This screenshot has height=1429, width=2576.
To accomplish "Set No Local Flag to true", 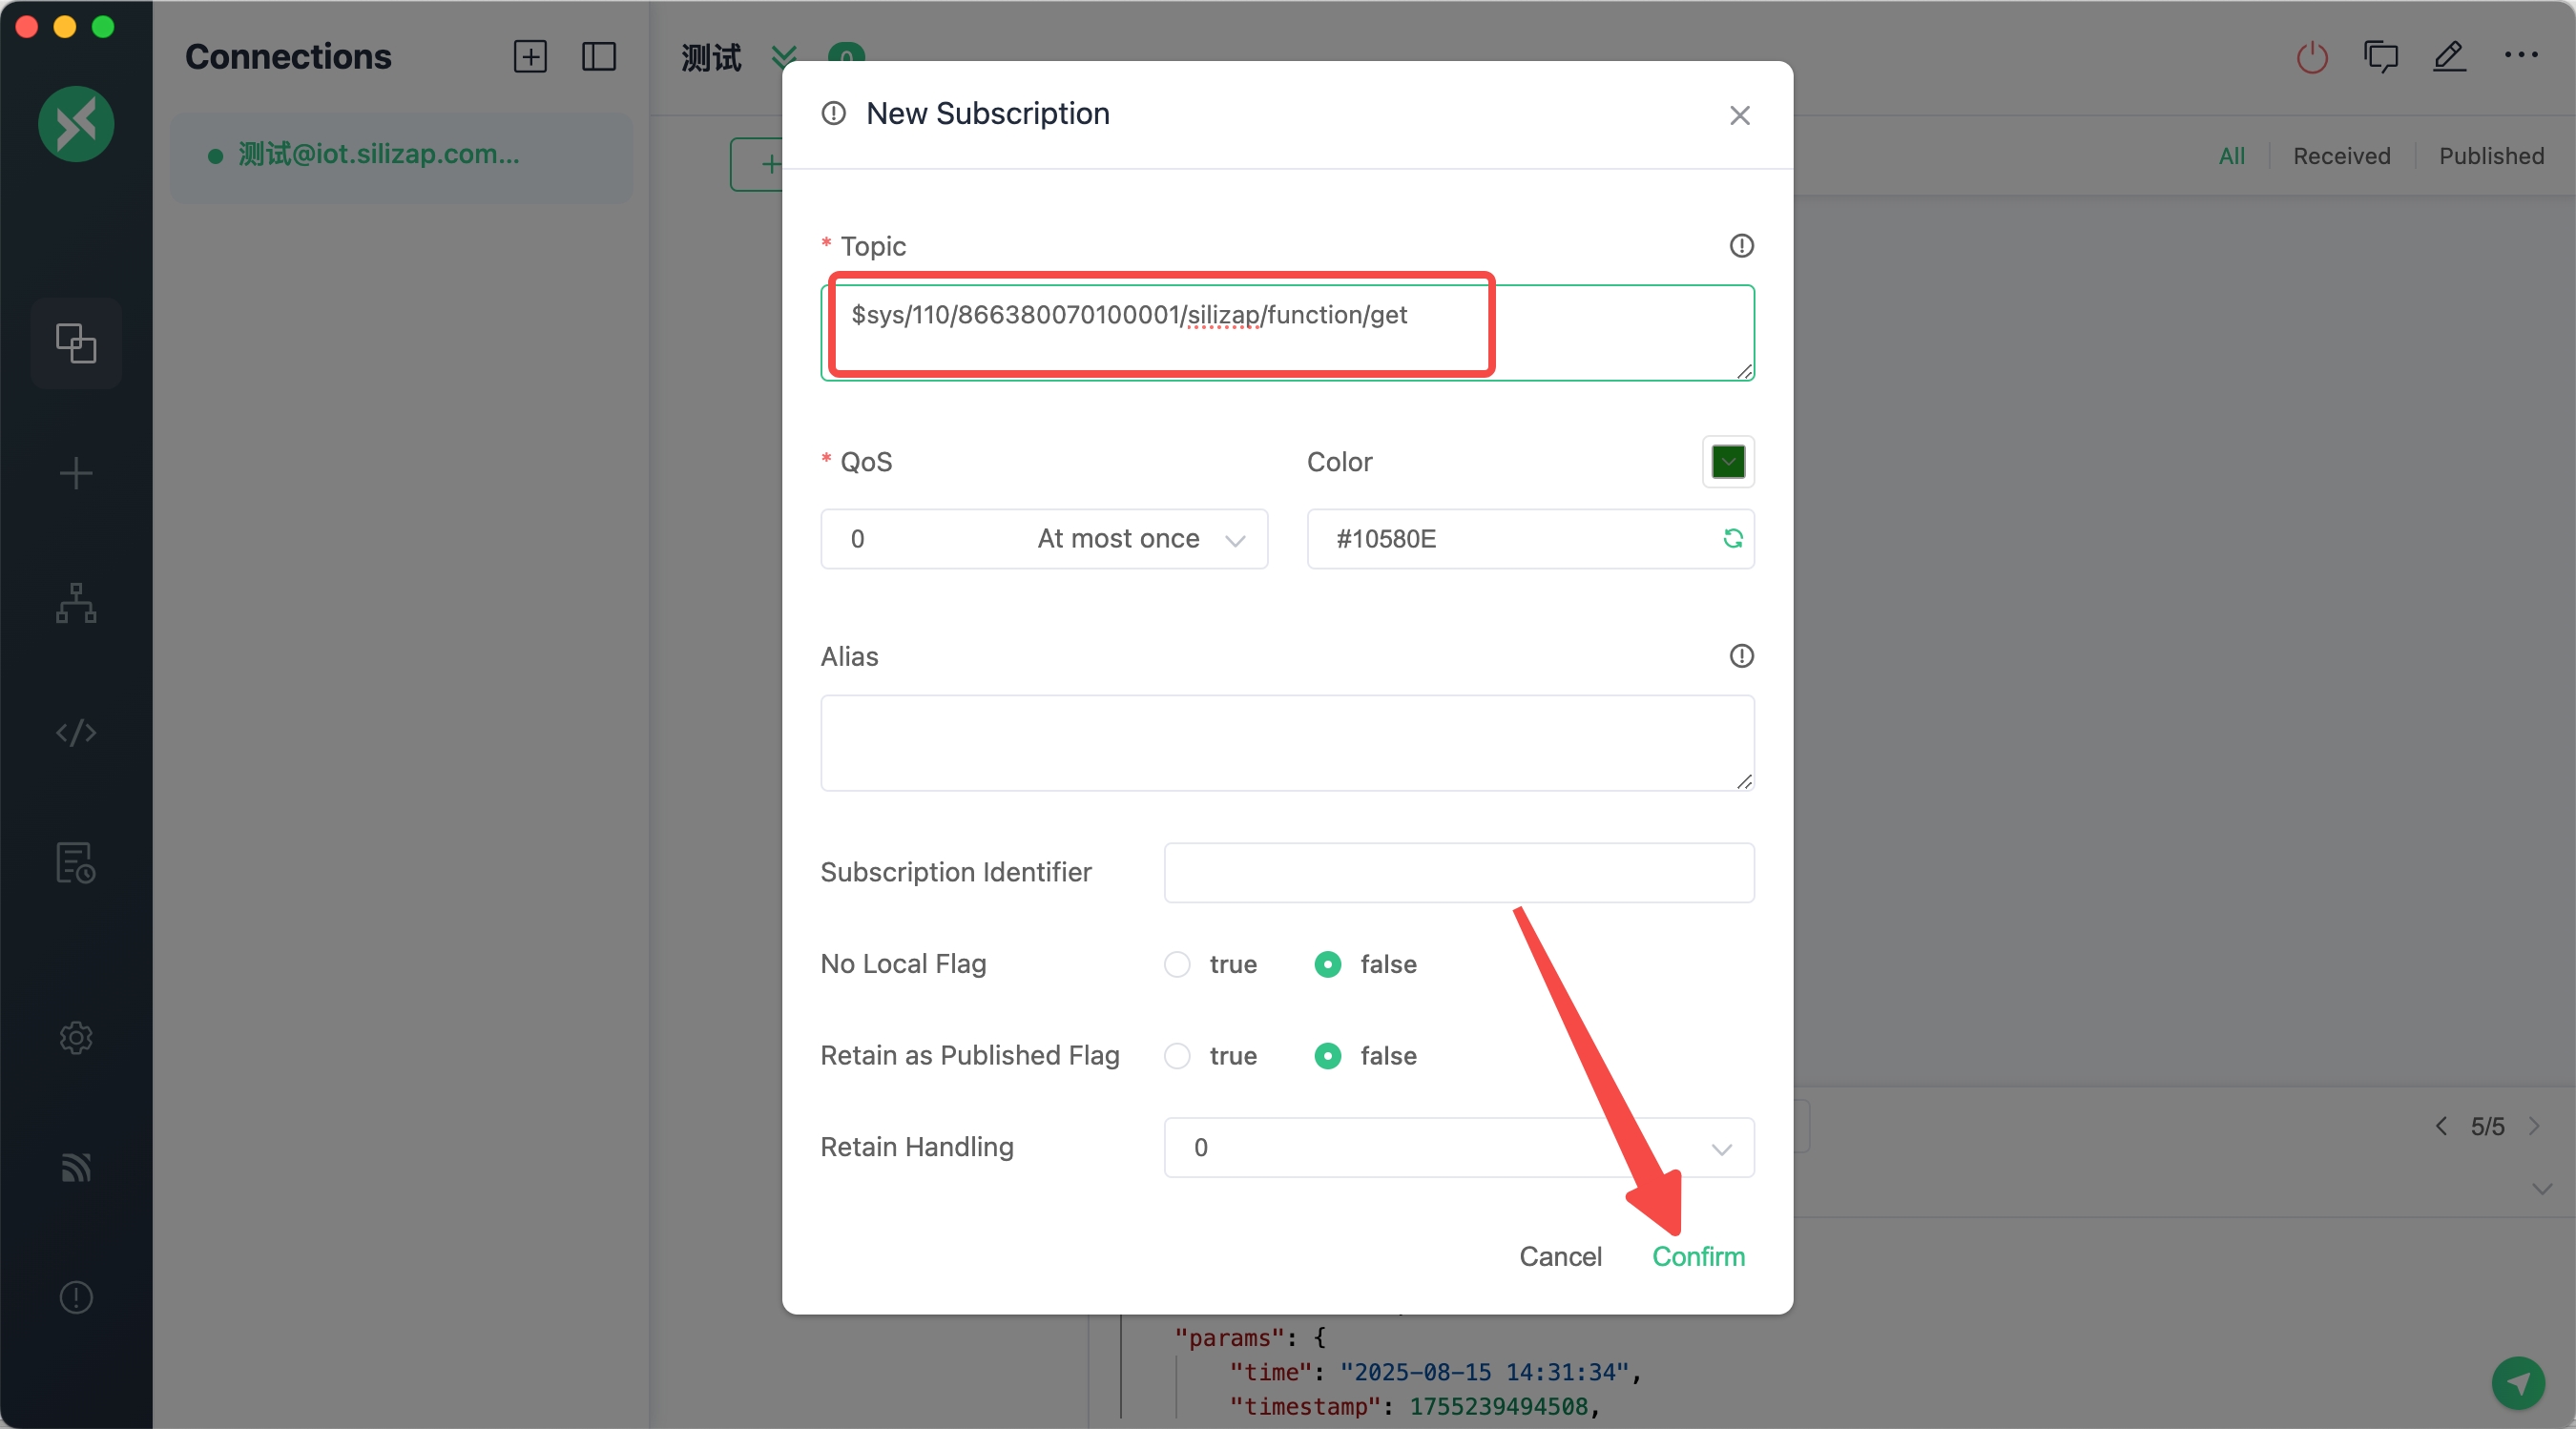I will (x=1177, y=964).
